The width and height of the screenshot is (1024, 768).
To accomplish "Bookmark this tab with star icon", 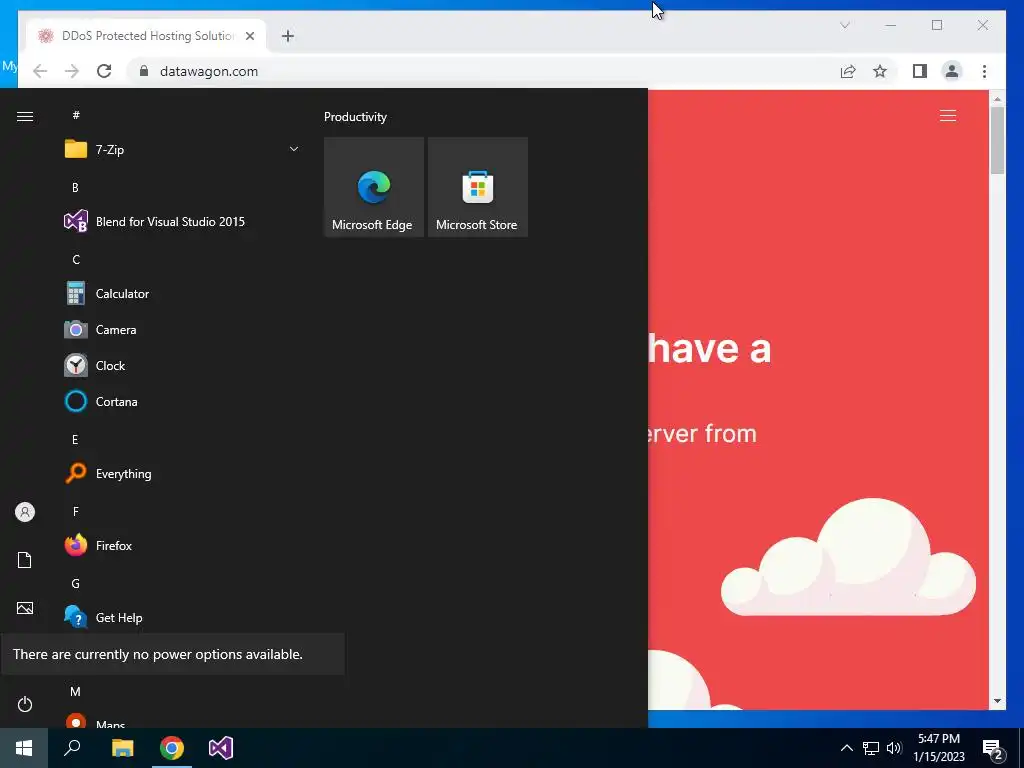I will pyautogui.click(x=880, y=71).
